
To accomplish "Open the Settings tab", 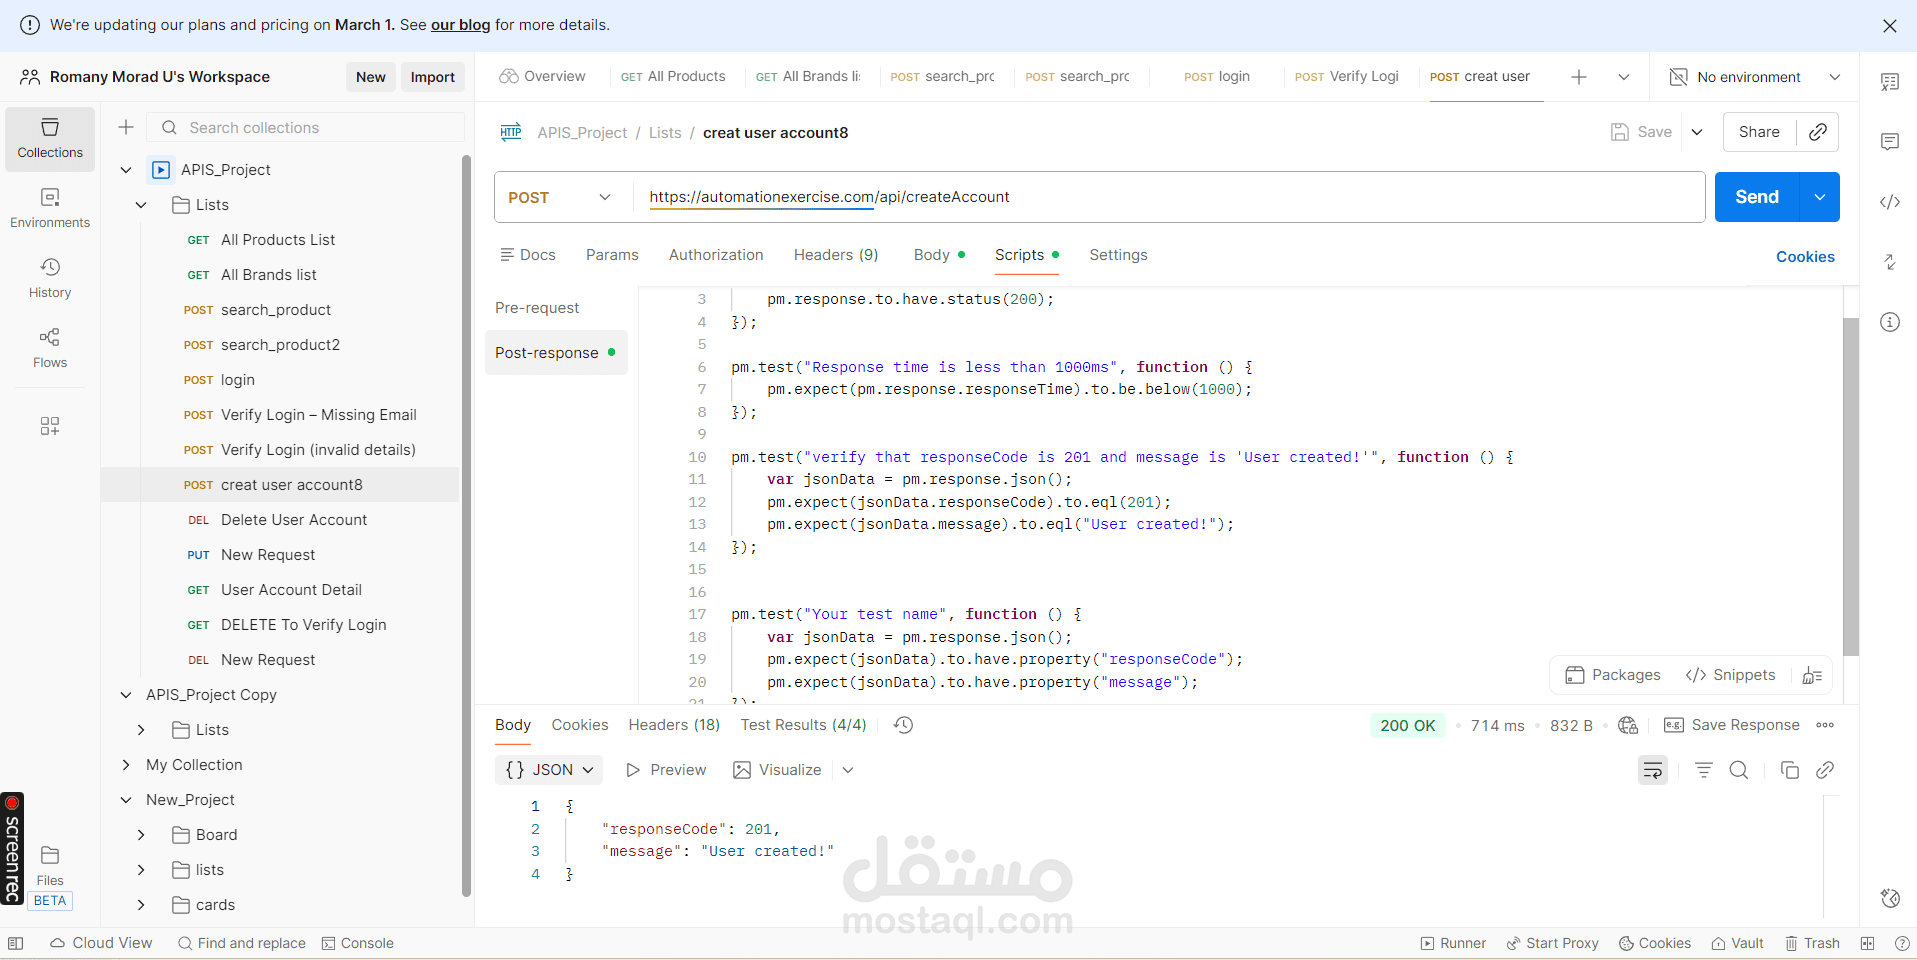I will (1118, 255).
